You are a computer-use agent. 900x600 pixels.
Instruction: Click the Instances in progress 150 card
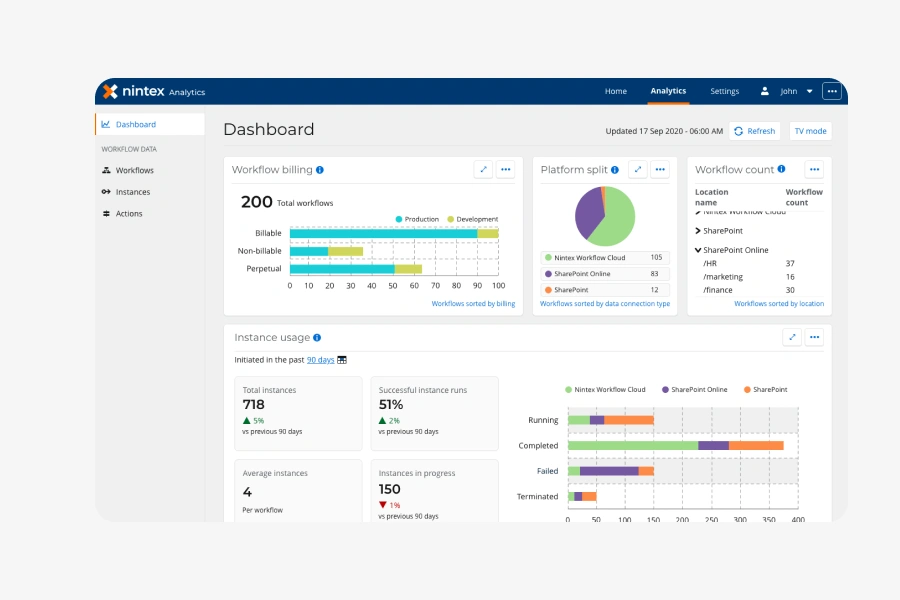(435, 491)
